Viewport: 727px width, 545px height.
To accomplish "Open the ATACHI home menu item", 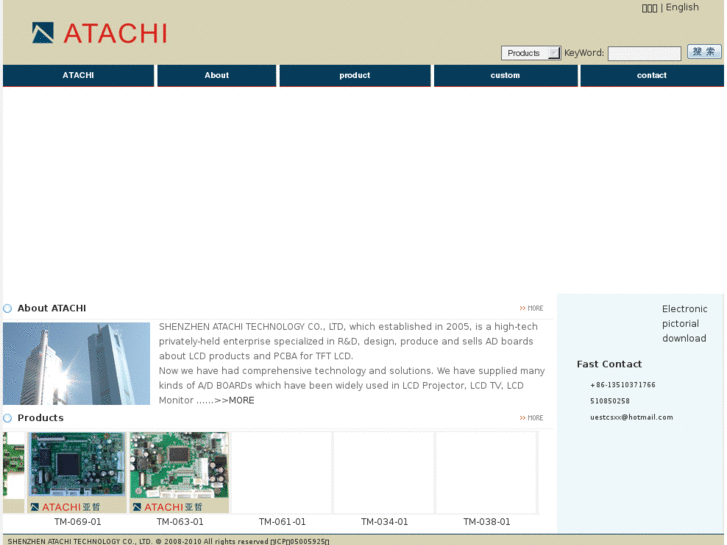I will tap(78, 75).
